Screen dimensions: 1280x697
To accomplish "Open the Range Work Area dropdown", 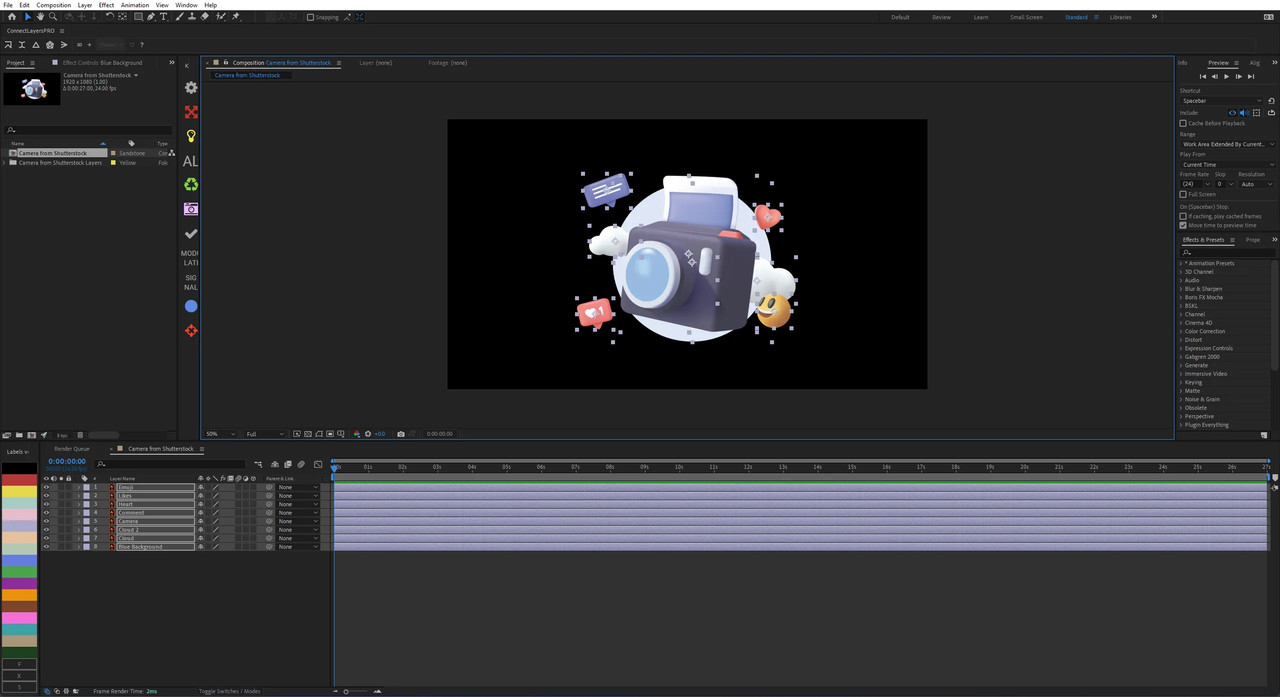I will point(1228,144).
